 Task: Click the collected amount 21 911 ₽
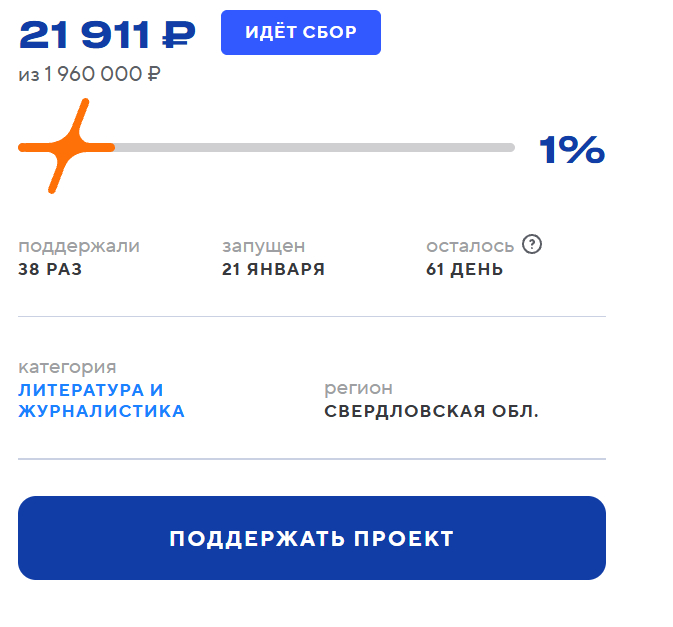point(108,35)
